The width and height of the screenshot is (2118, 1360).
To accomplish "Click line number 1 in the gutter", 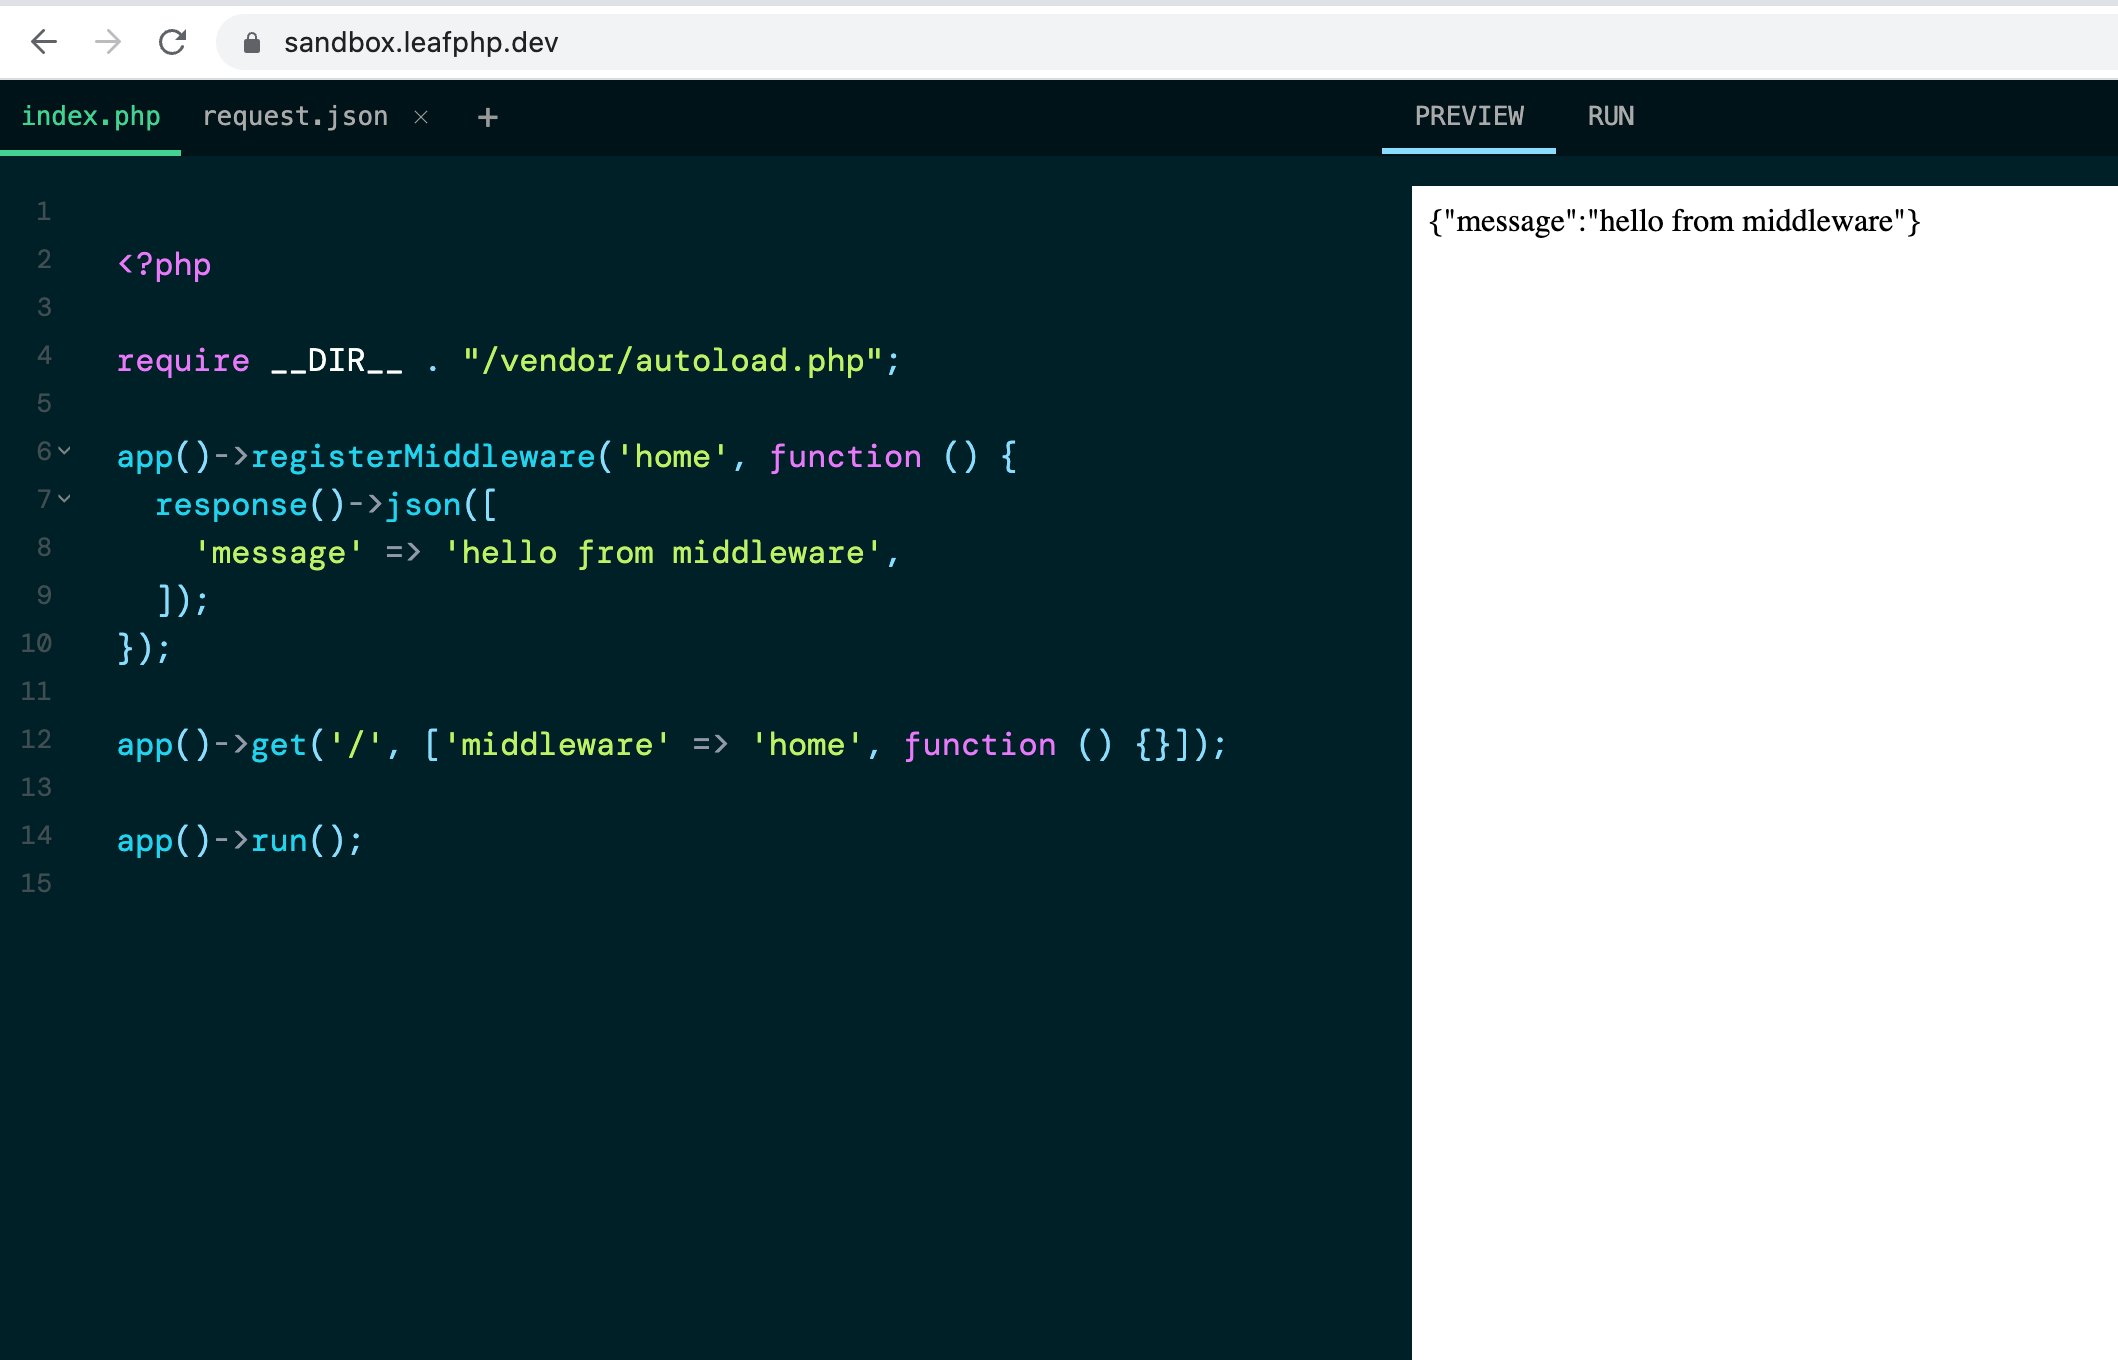I will click(x=44, y=211).
